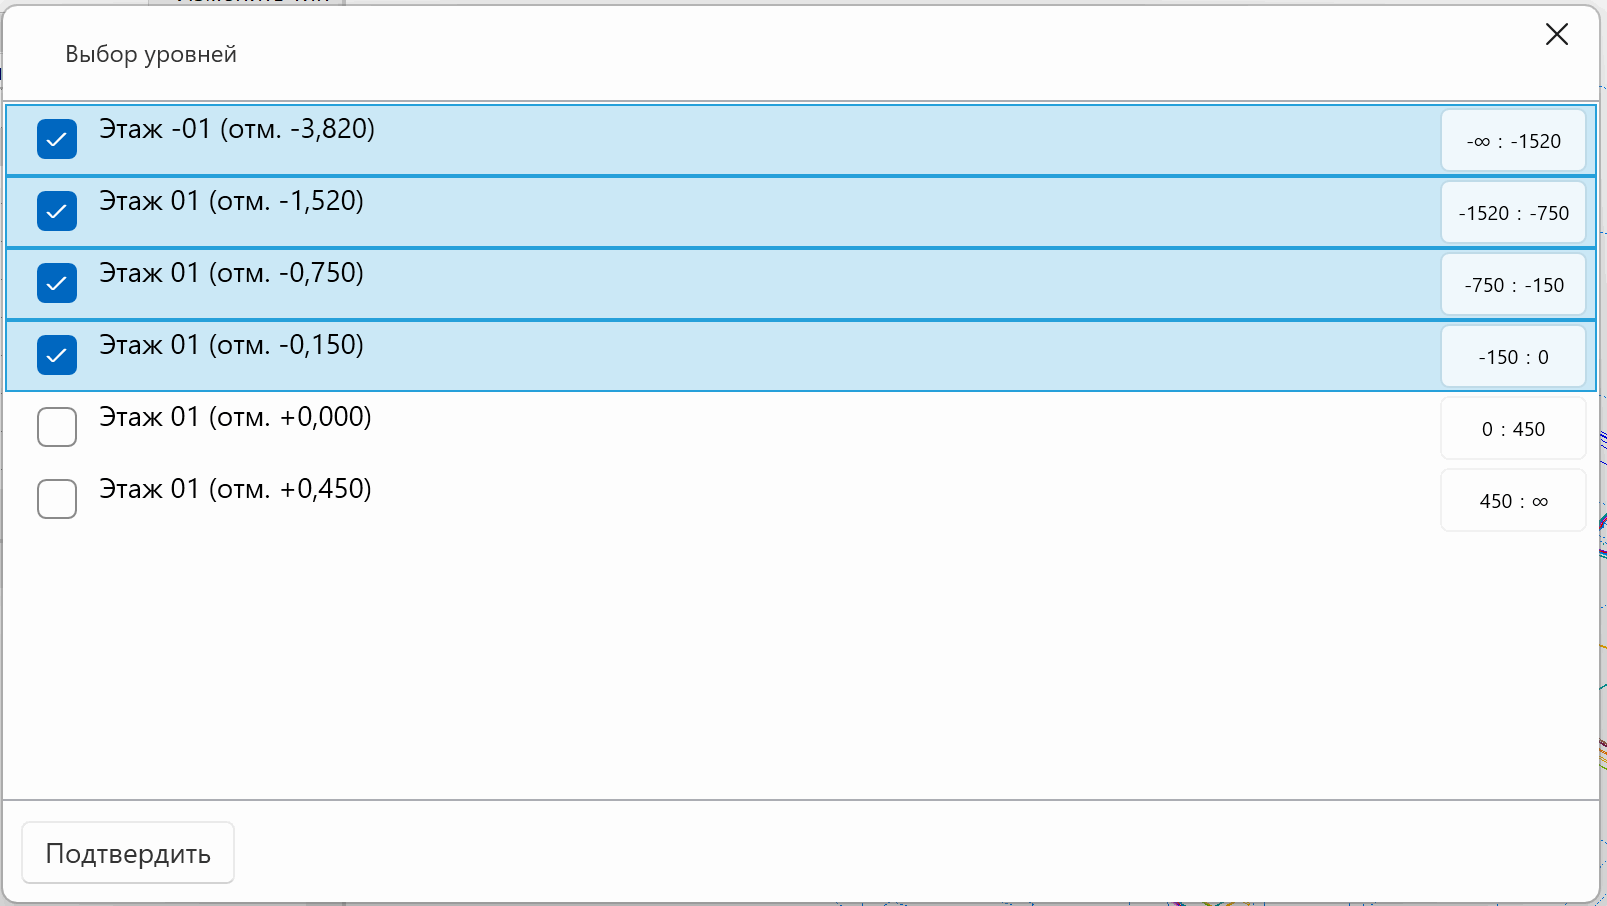
Task: Confirm selection with the Подтвердить button
Action: tap(128, 853)
